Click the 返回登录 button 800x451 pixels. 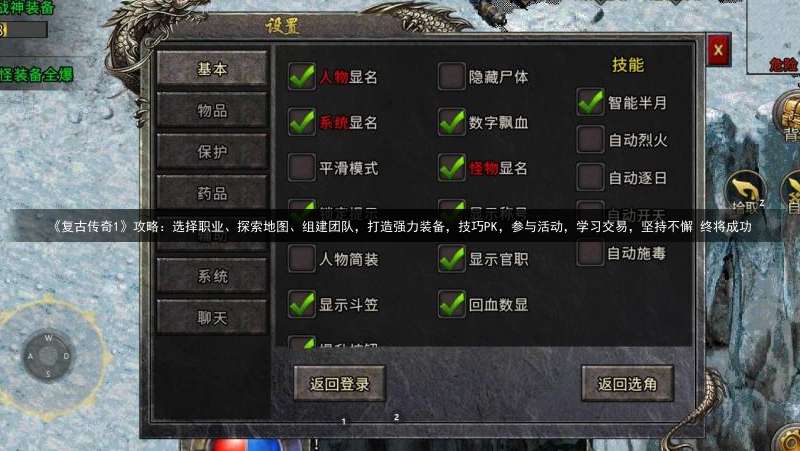coord(339,384)
